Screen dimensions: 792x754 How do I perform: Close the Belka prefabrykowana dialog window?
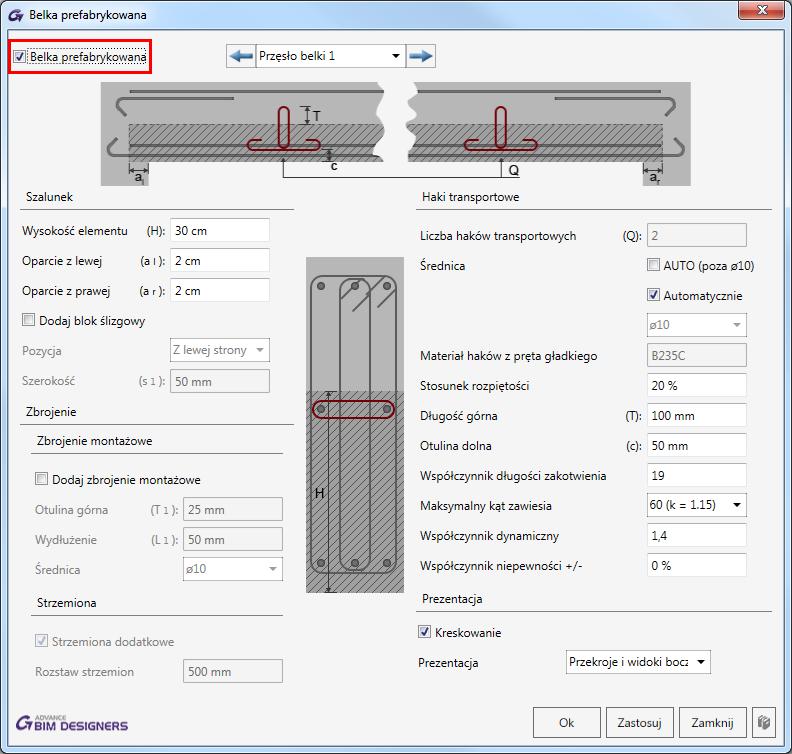(x=763, y=10)
